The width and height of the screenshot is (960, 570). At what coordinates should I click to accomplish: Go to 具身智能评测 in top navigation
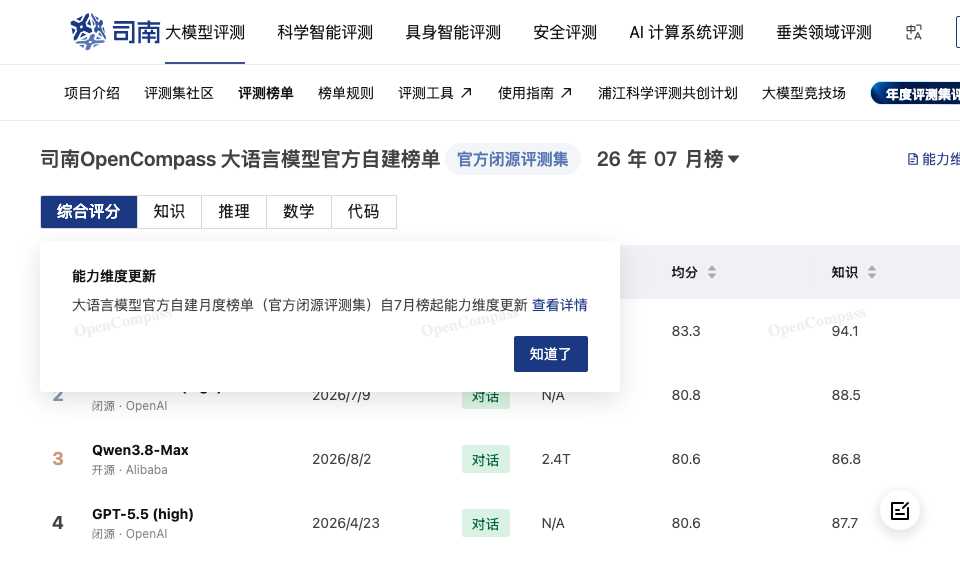[x=453, y=32]
